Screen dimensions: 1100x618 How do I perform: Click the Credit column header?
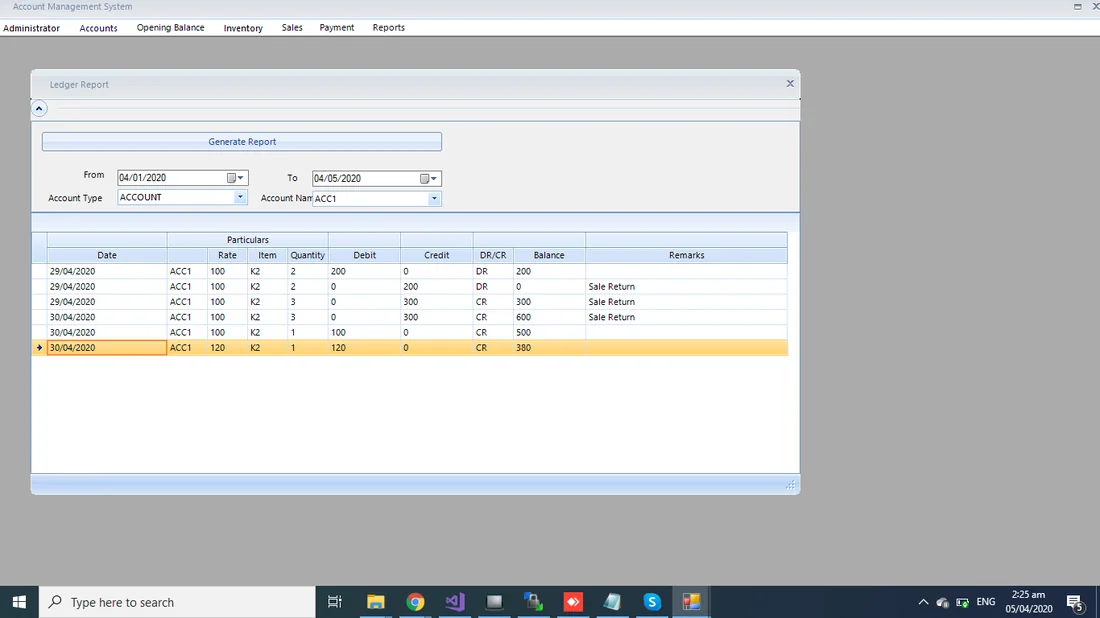click(436, 255)
